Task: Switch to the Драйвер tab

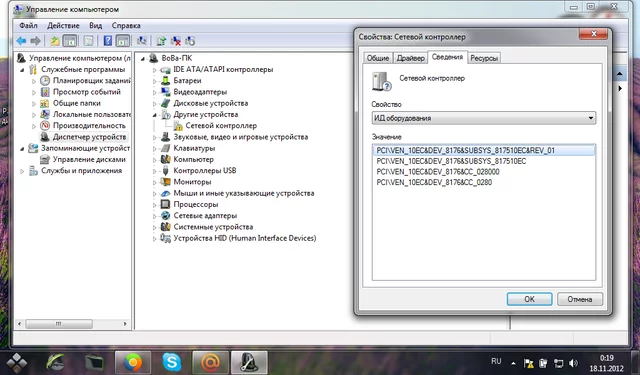Action: pyautogui.click(x=410, y=58)
